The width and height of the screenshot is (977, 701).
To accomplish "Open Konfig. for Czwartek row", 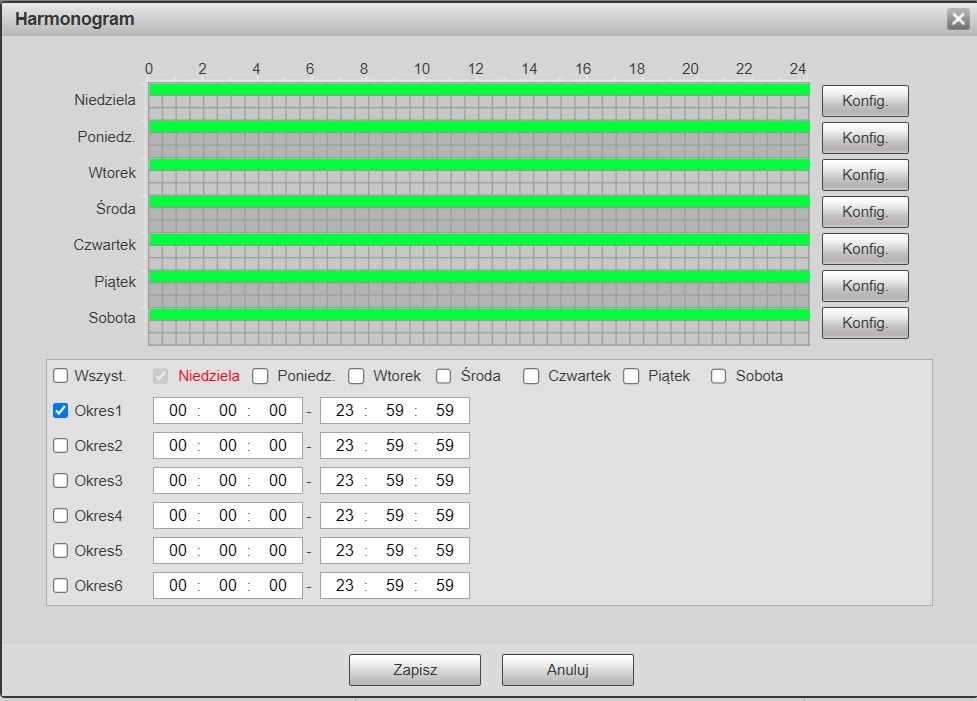I will point(865,249).
